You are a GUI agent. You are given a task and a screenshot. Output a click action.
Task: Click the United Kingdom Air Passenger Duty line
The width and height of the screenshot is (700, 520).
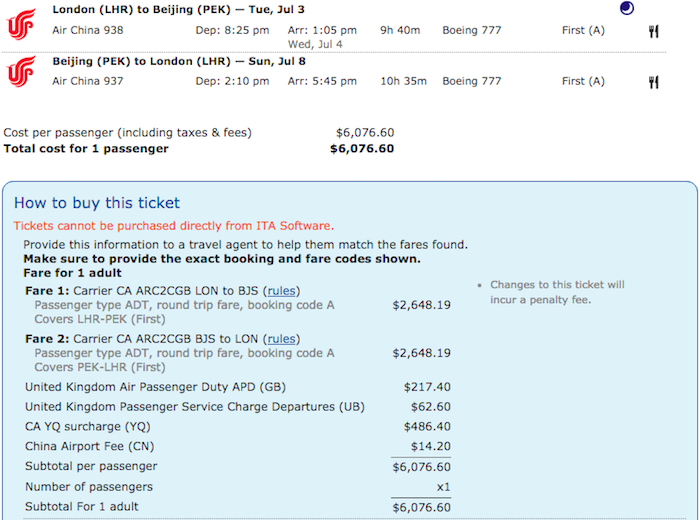click(238, 387)
